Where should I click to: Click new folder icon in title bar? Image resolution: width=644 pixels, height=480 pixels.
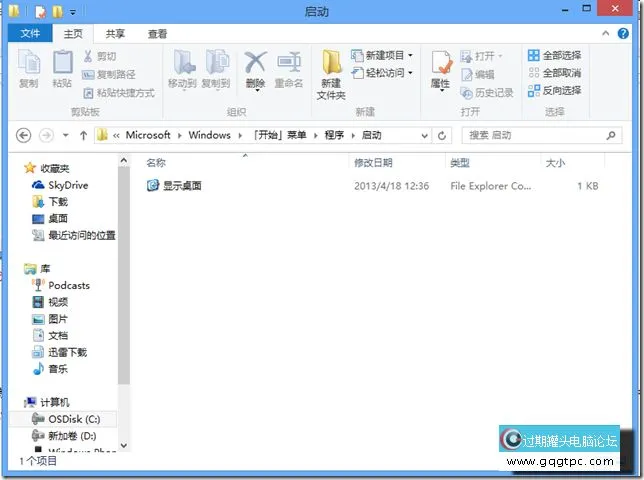pyautogui.click(x=57, y=11)
